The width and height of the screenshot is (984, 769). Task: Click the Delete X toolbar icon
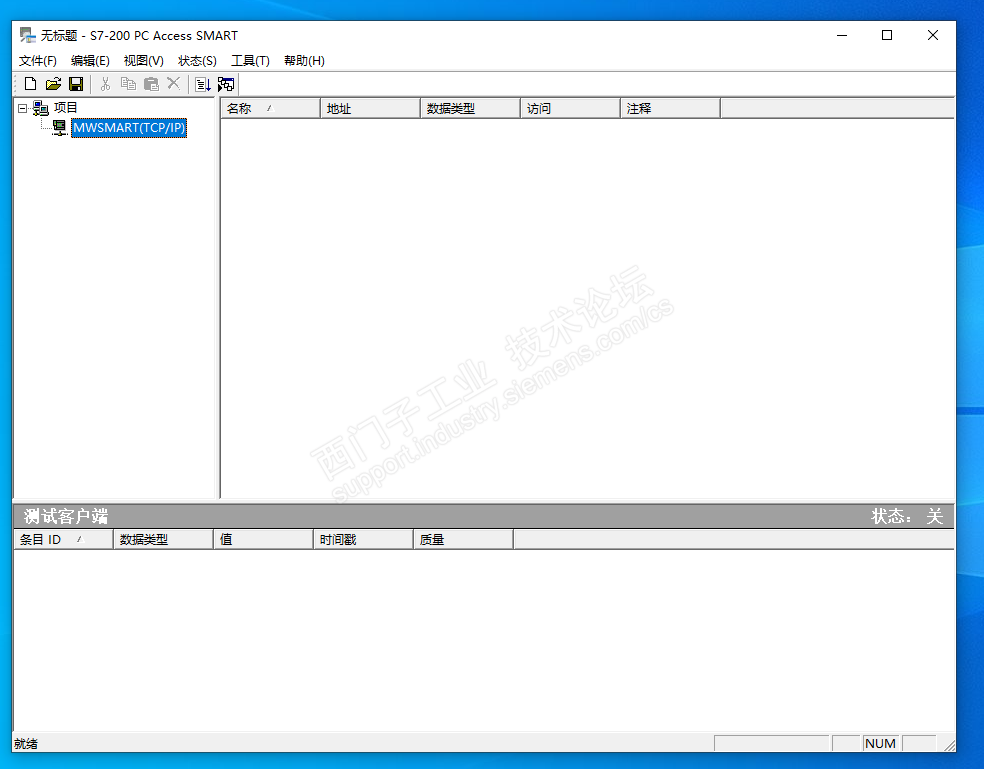point(174,83)
